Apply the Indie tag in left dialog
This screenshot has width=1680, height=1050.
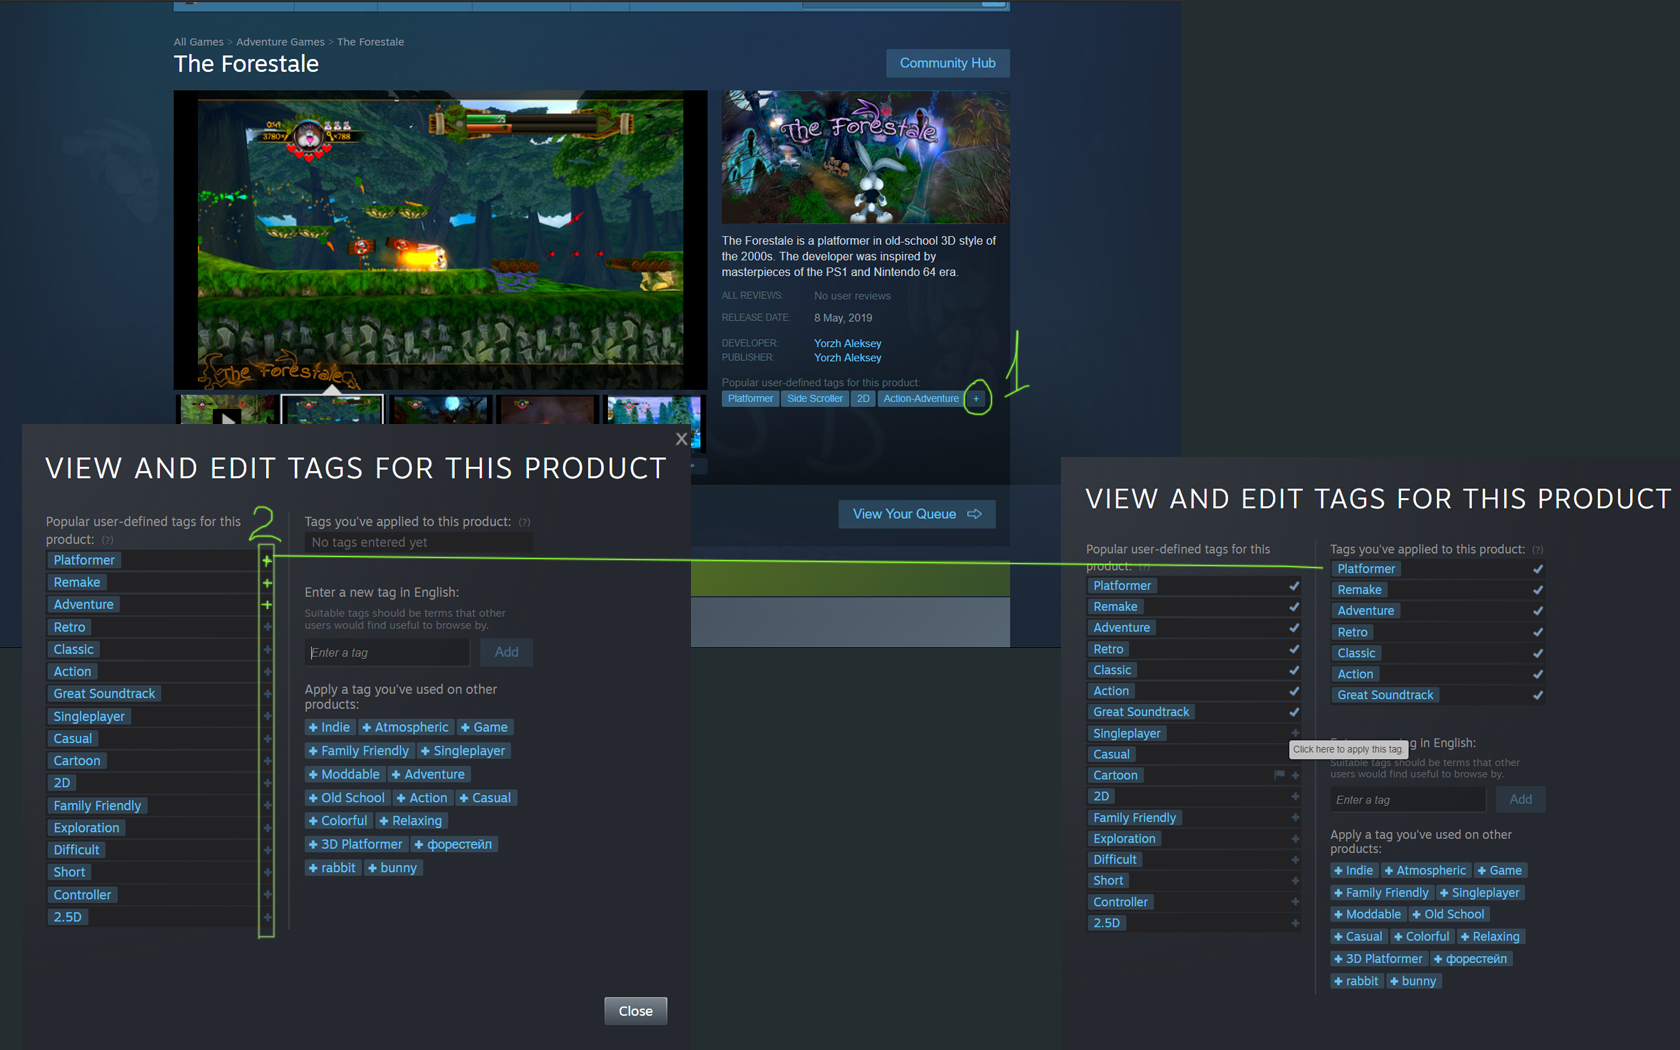pos(329,728)
